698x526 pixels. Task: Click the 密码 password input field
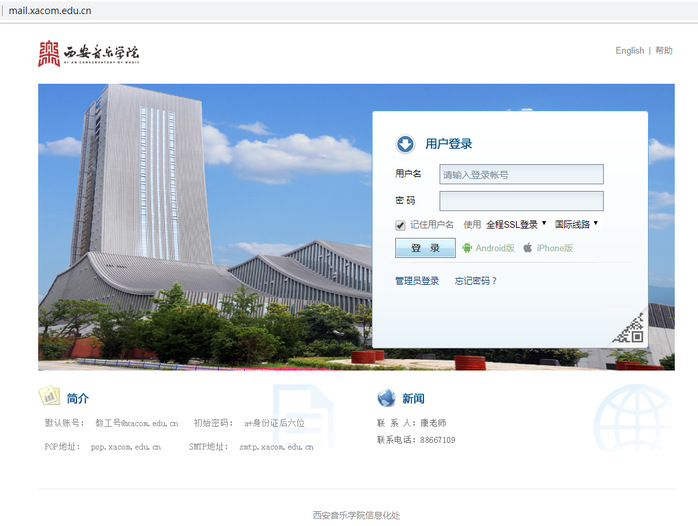pyautogui.click(x=521, y=201)
